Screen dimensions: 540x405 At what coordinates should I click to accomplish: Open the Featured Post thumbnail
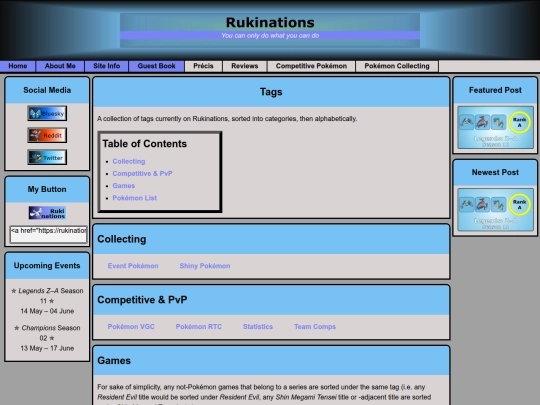pyautogui.click(x=495, y=127)
